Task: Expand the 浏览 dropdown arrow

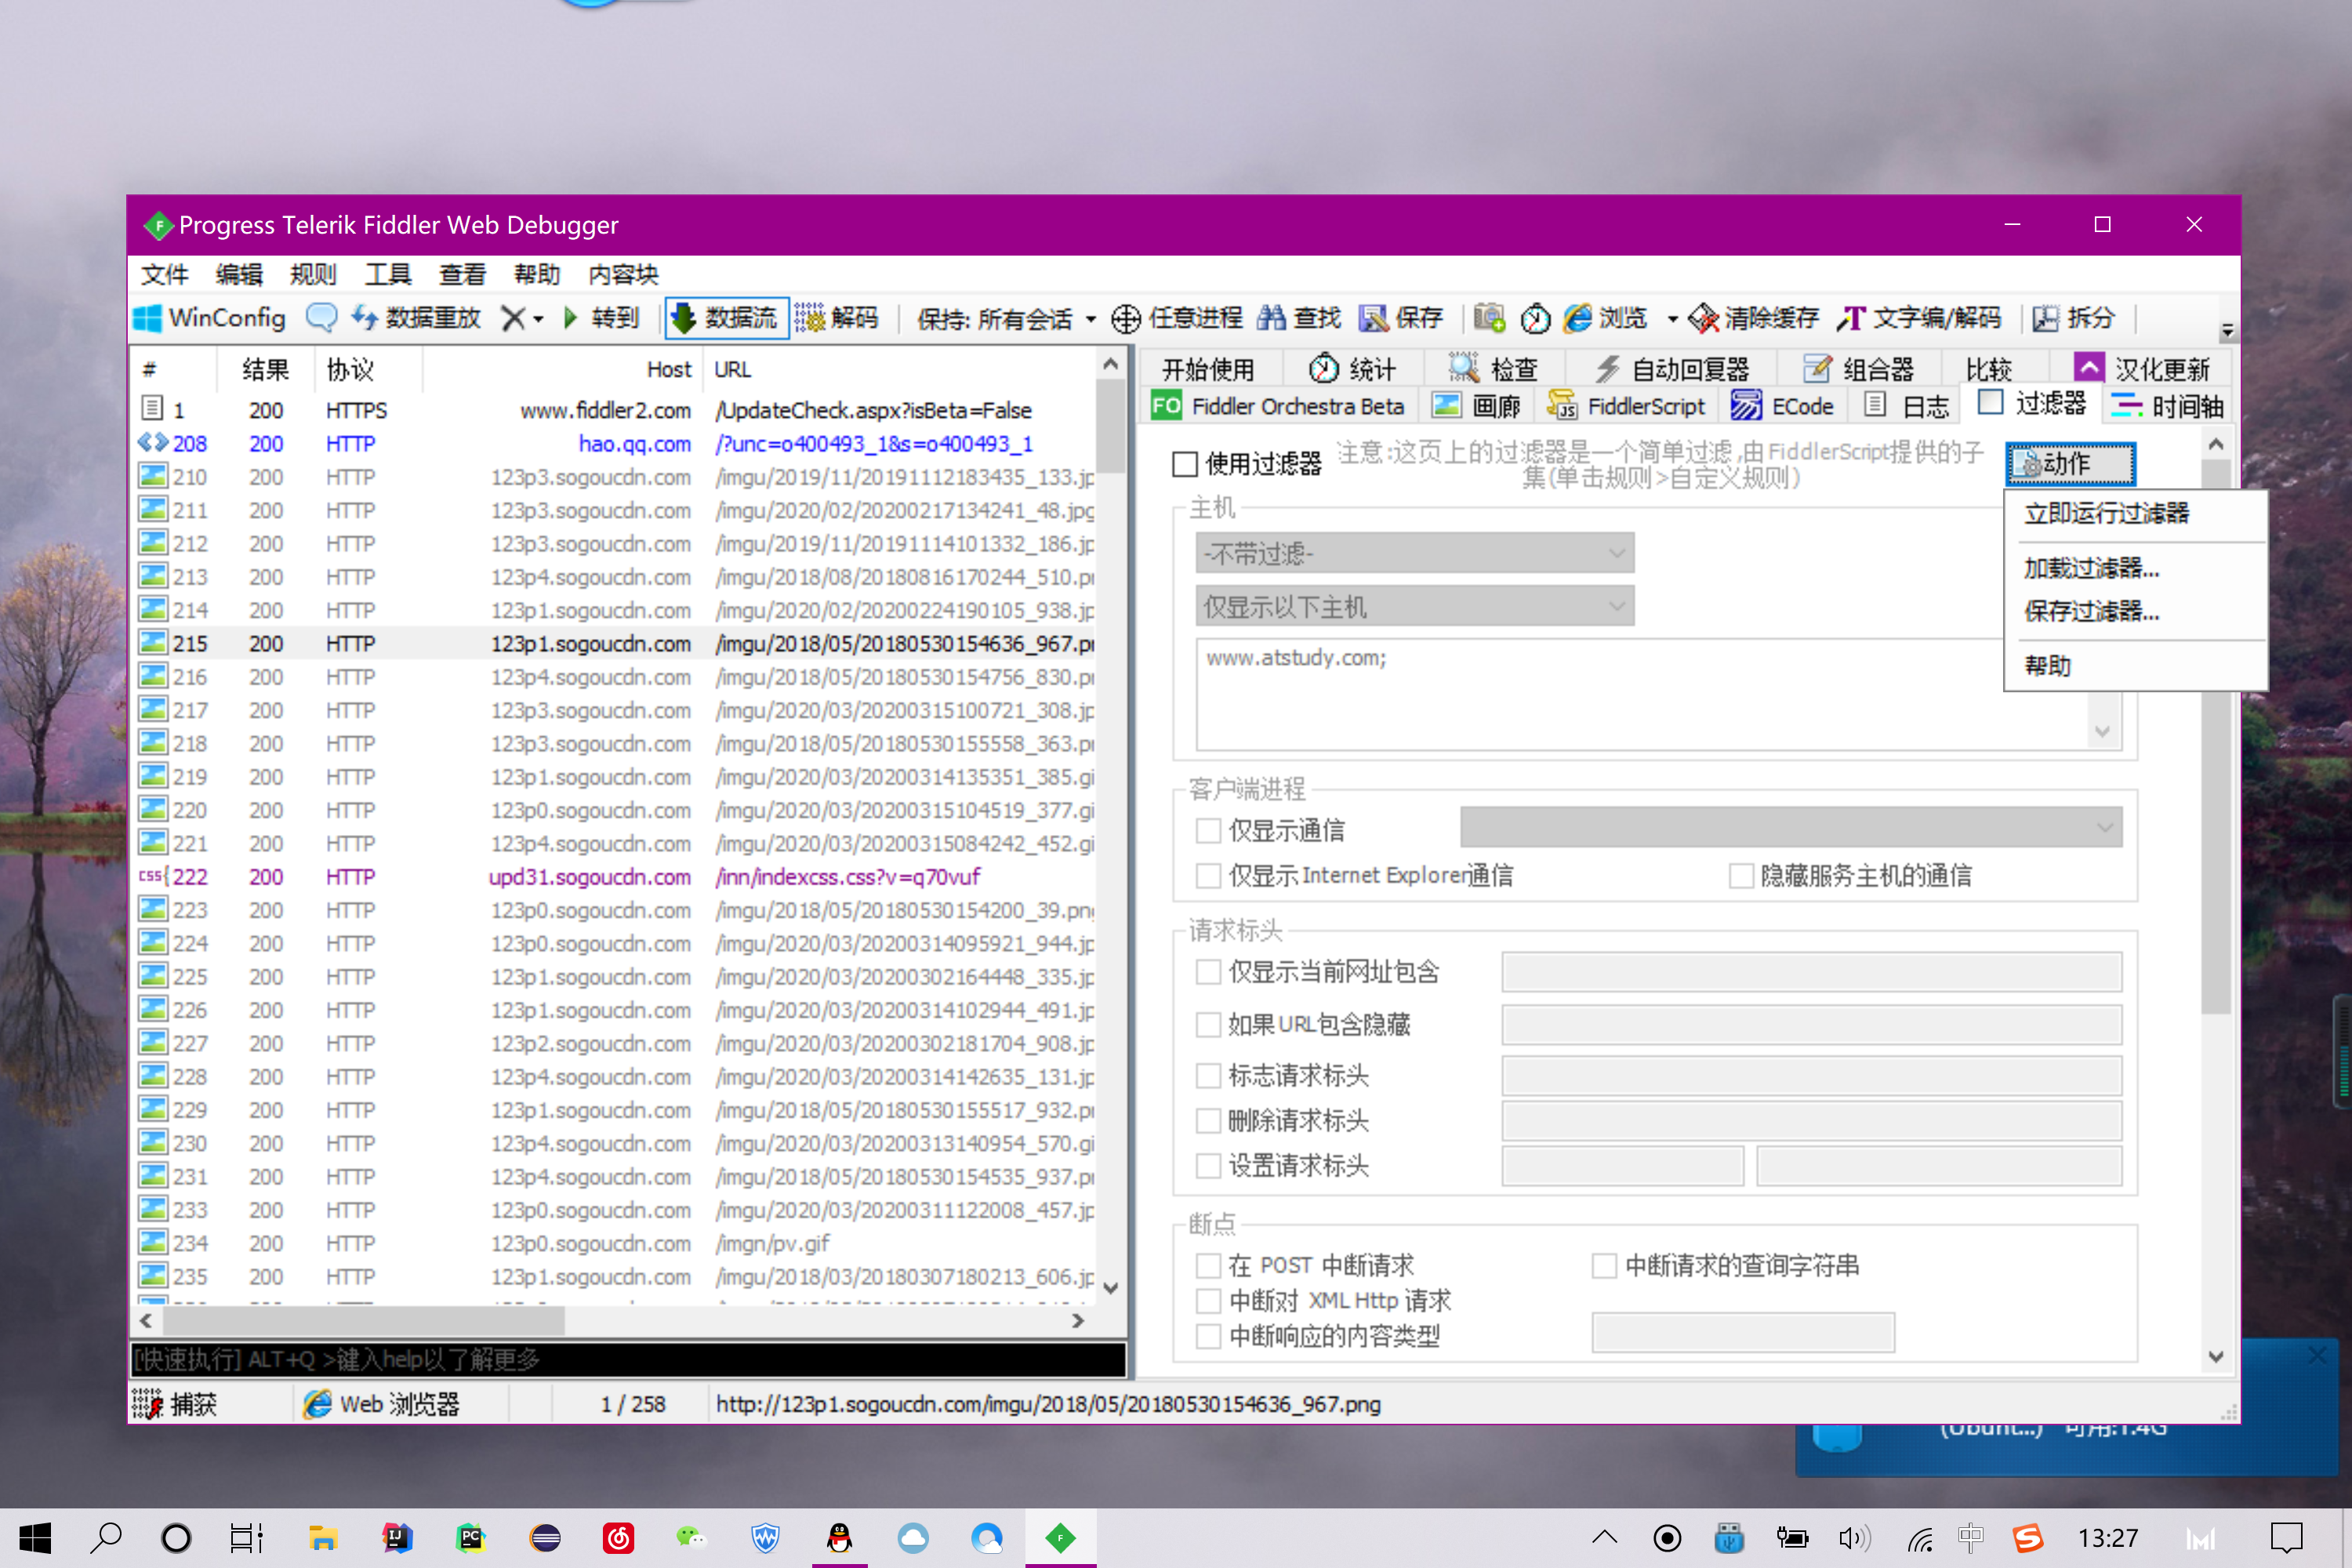Action: coord(1672,319)
